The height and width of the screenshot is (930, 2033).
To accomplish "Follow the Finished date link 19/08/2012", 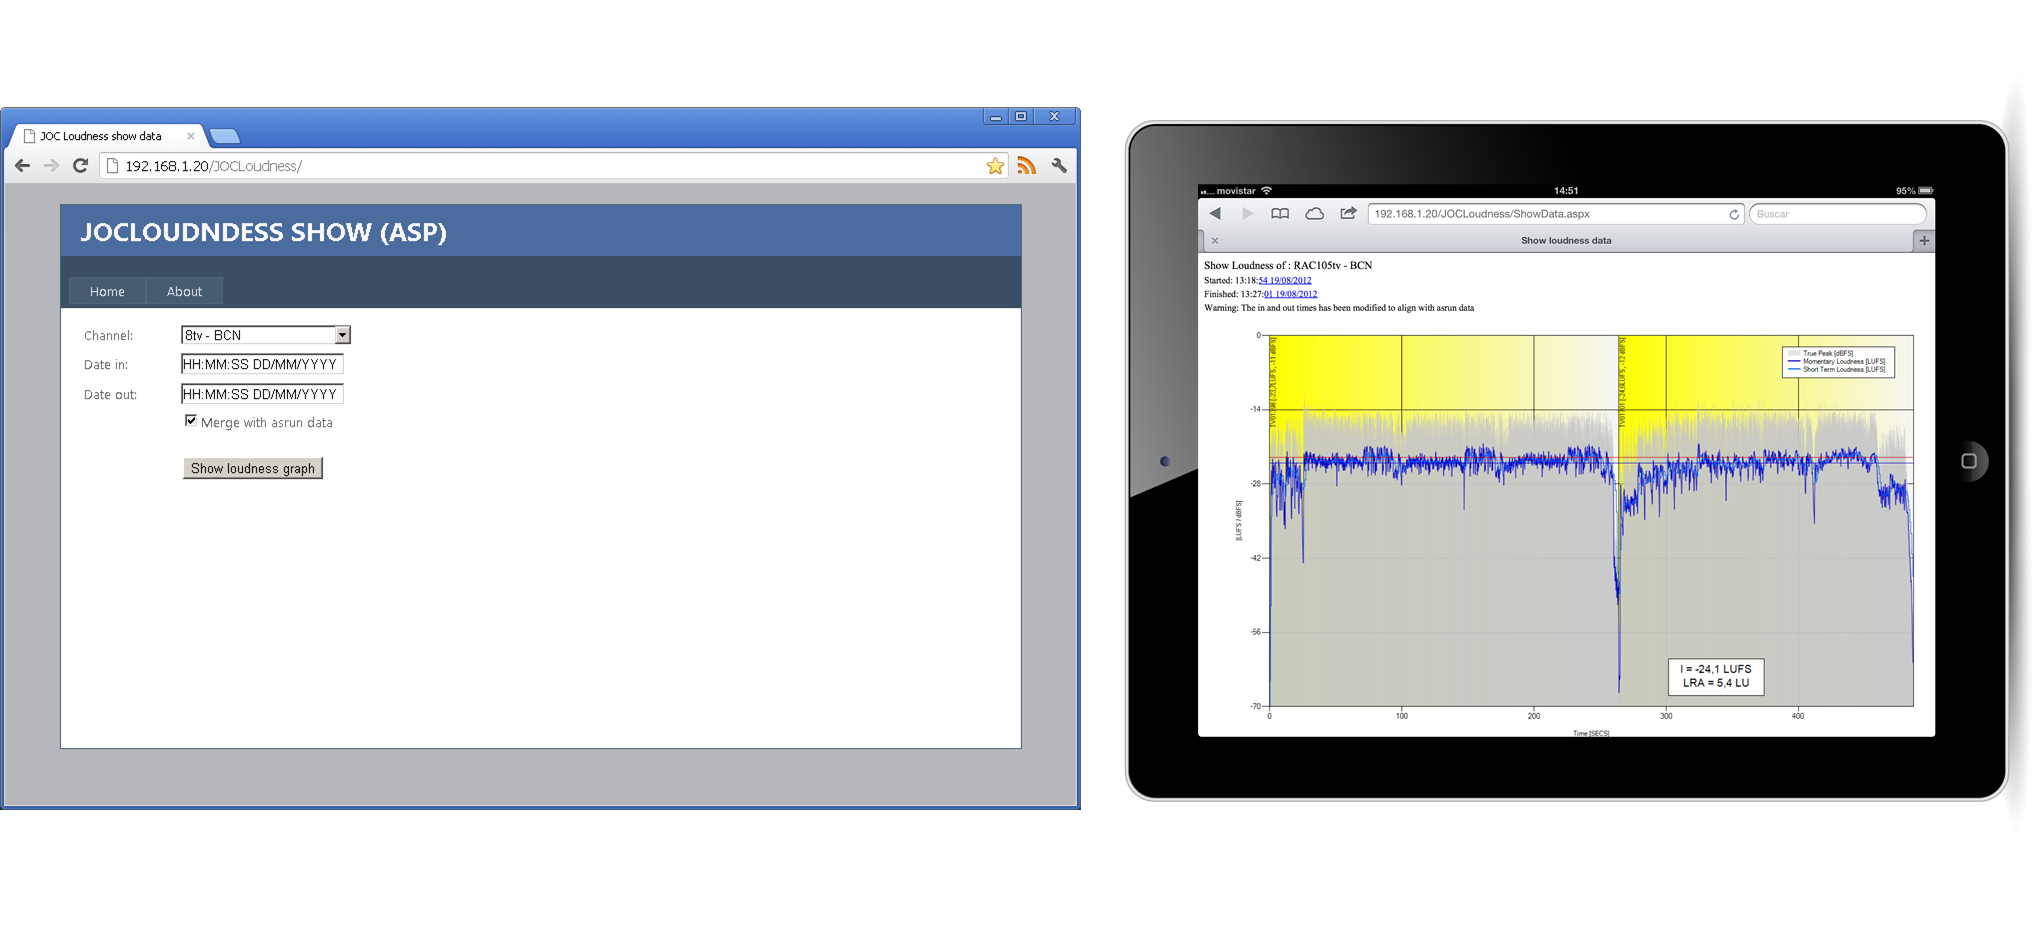I will pos(1291,295).
